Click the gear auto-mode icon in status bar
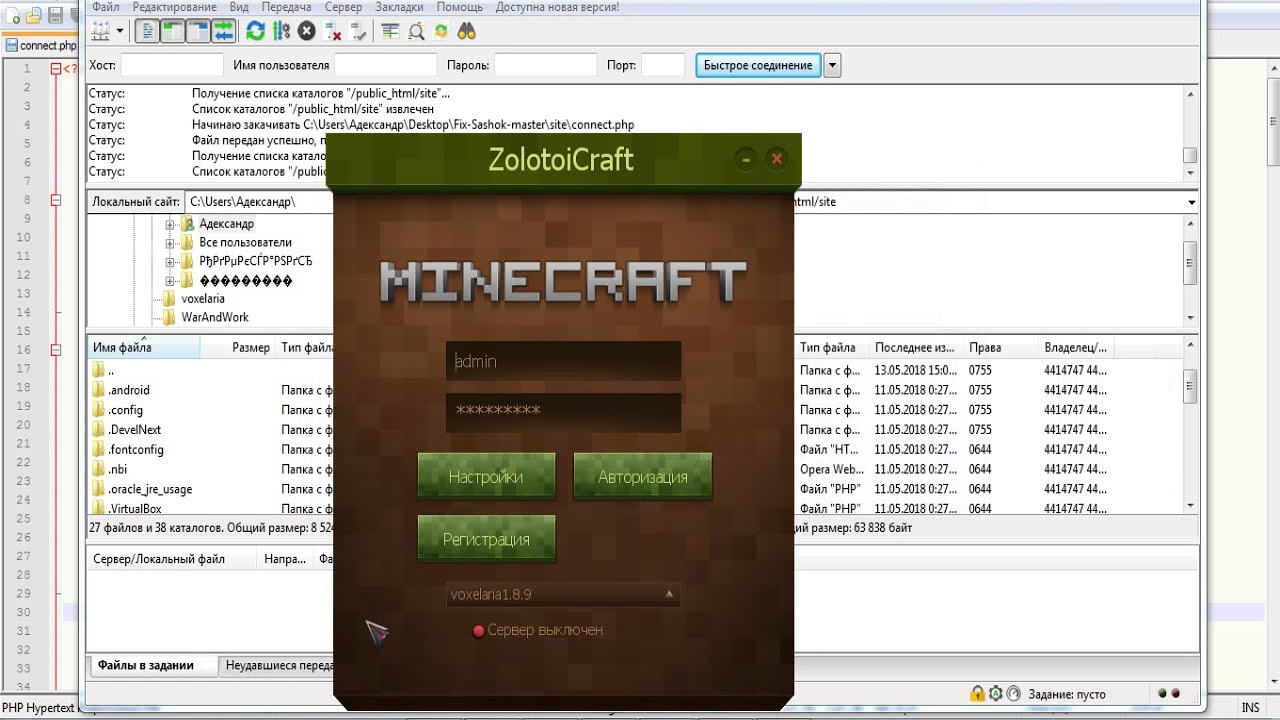 [x=995, y=694]
